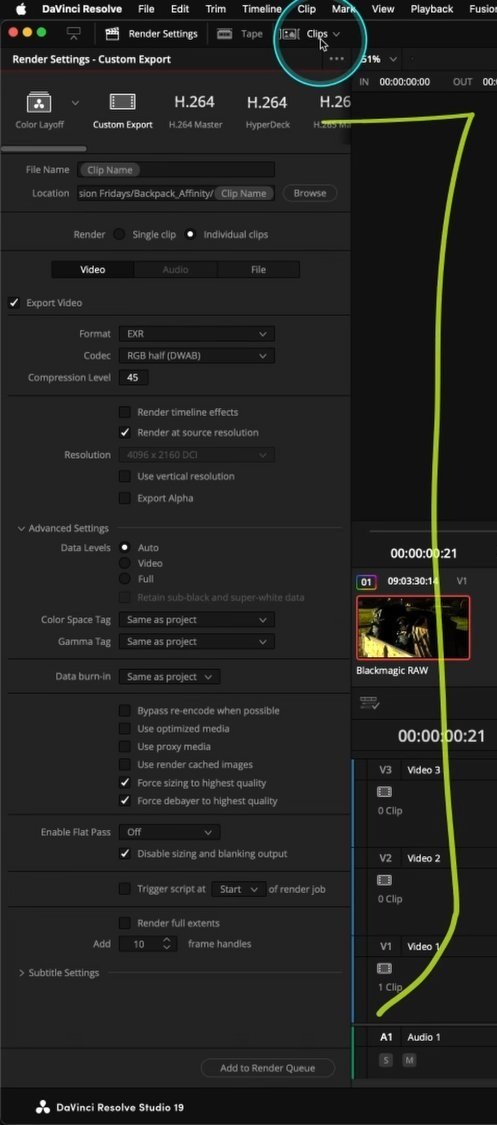Screen dimensions: 497x1125
Task: Click the Browse button
Action: pyautogui.click(x=310, y=193)
